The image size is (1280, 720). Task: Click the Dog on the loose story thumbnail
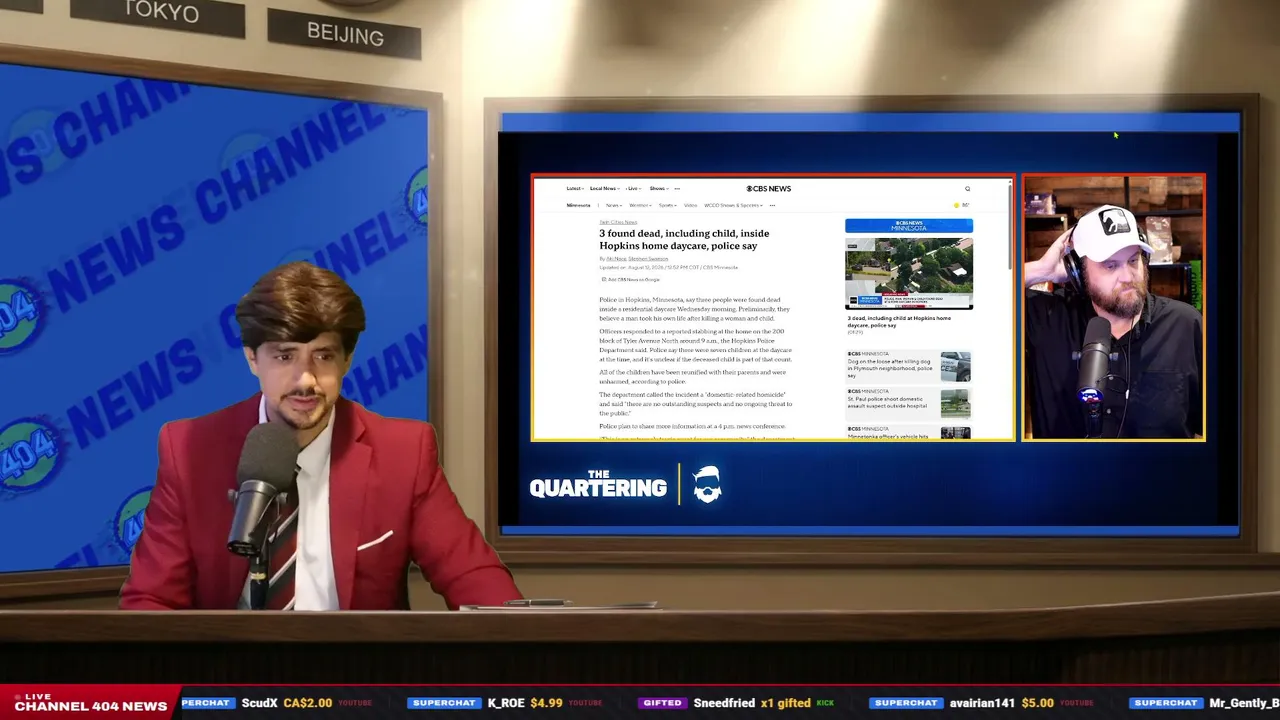pos(955,366)
